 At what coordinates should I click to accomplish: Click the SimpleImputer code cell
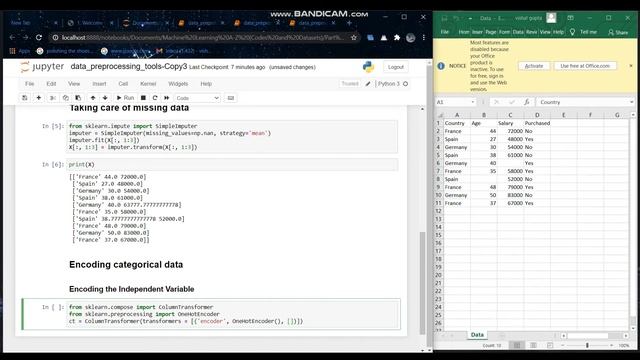click(x=232, y=136)
